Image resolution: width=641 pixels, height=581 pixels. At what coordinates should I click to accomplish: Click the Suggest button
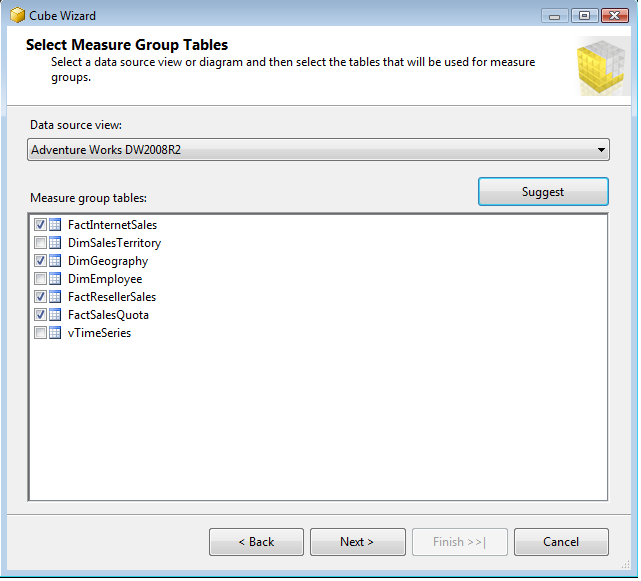tap(543, 191)
